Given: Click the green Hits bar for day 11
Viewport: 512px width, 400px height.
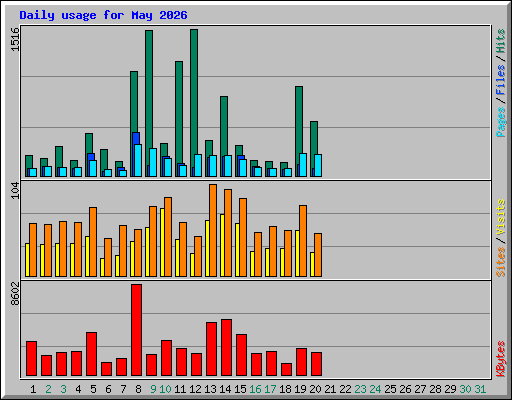Looking at the screenshot, I should (x=179, y=112).
